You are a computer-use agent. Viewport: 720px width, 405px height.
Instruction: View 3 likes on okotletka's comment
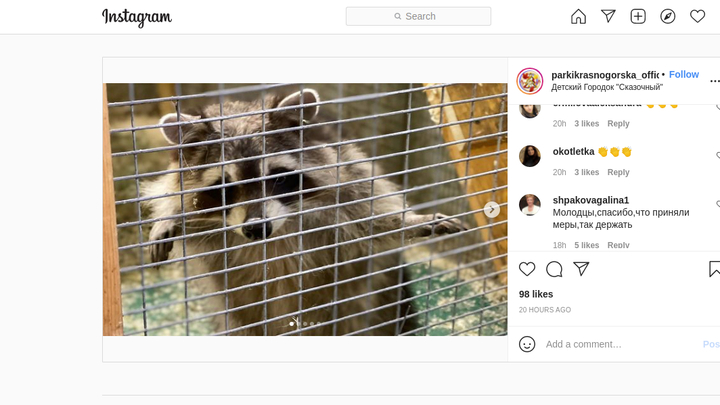coord(586,172)
